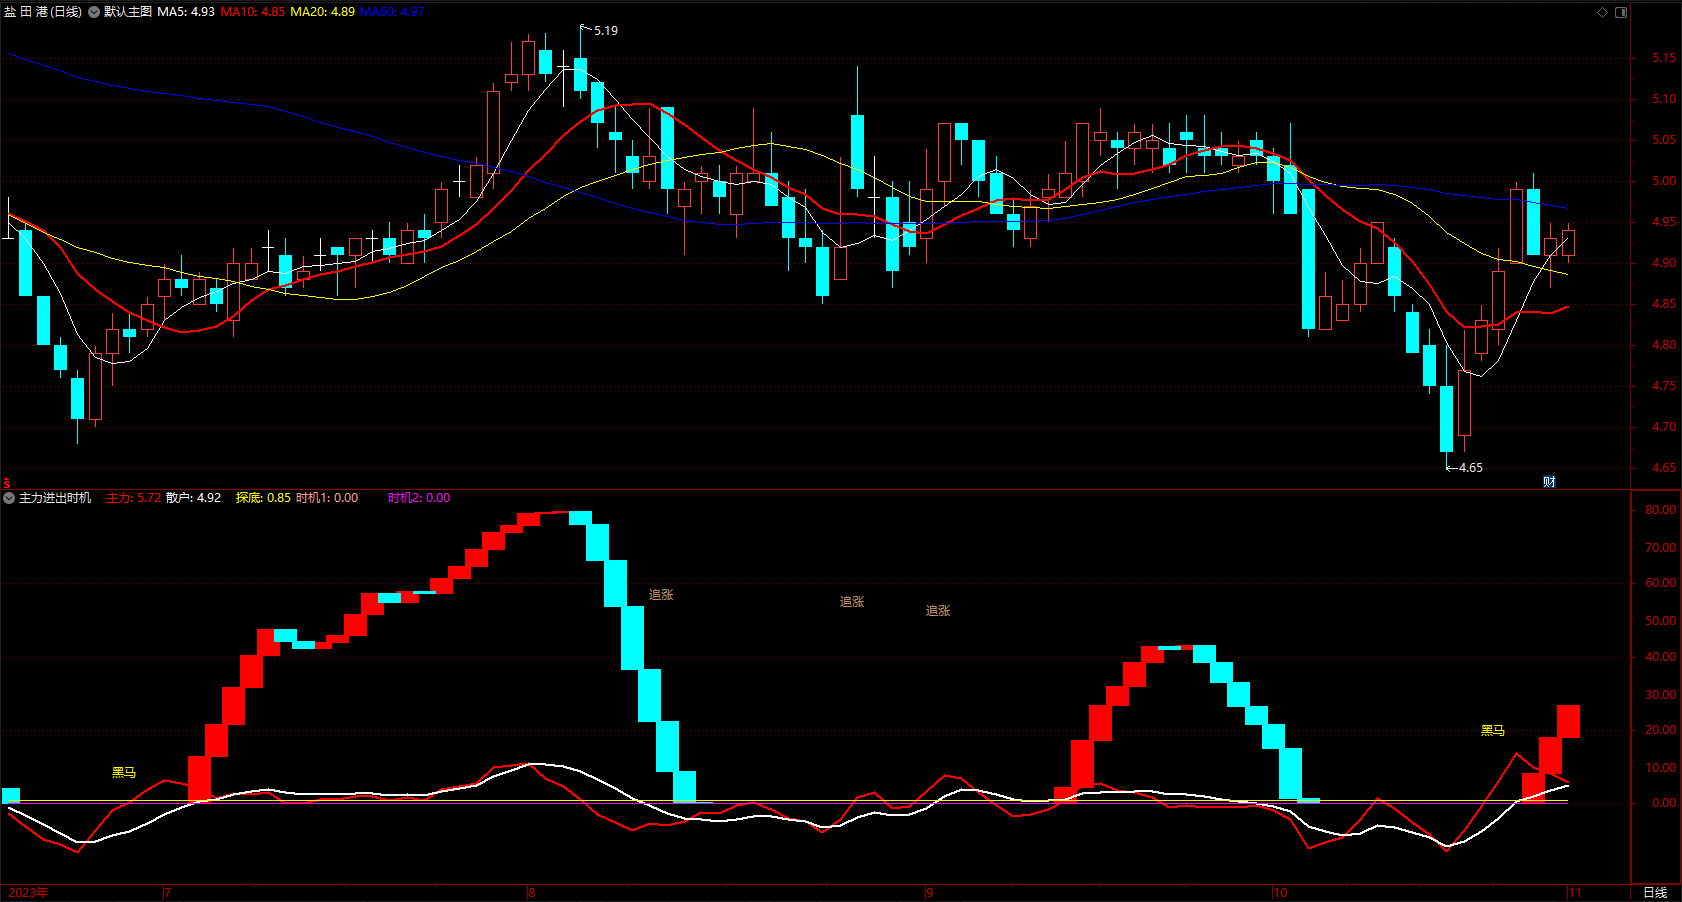The height and width of the screenshot is (902, 1682).
Task: Click the month 7 marker on timeline
Action: 168,893
